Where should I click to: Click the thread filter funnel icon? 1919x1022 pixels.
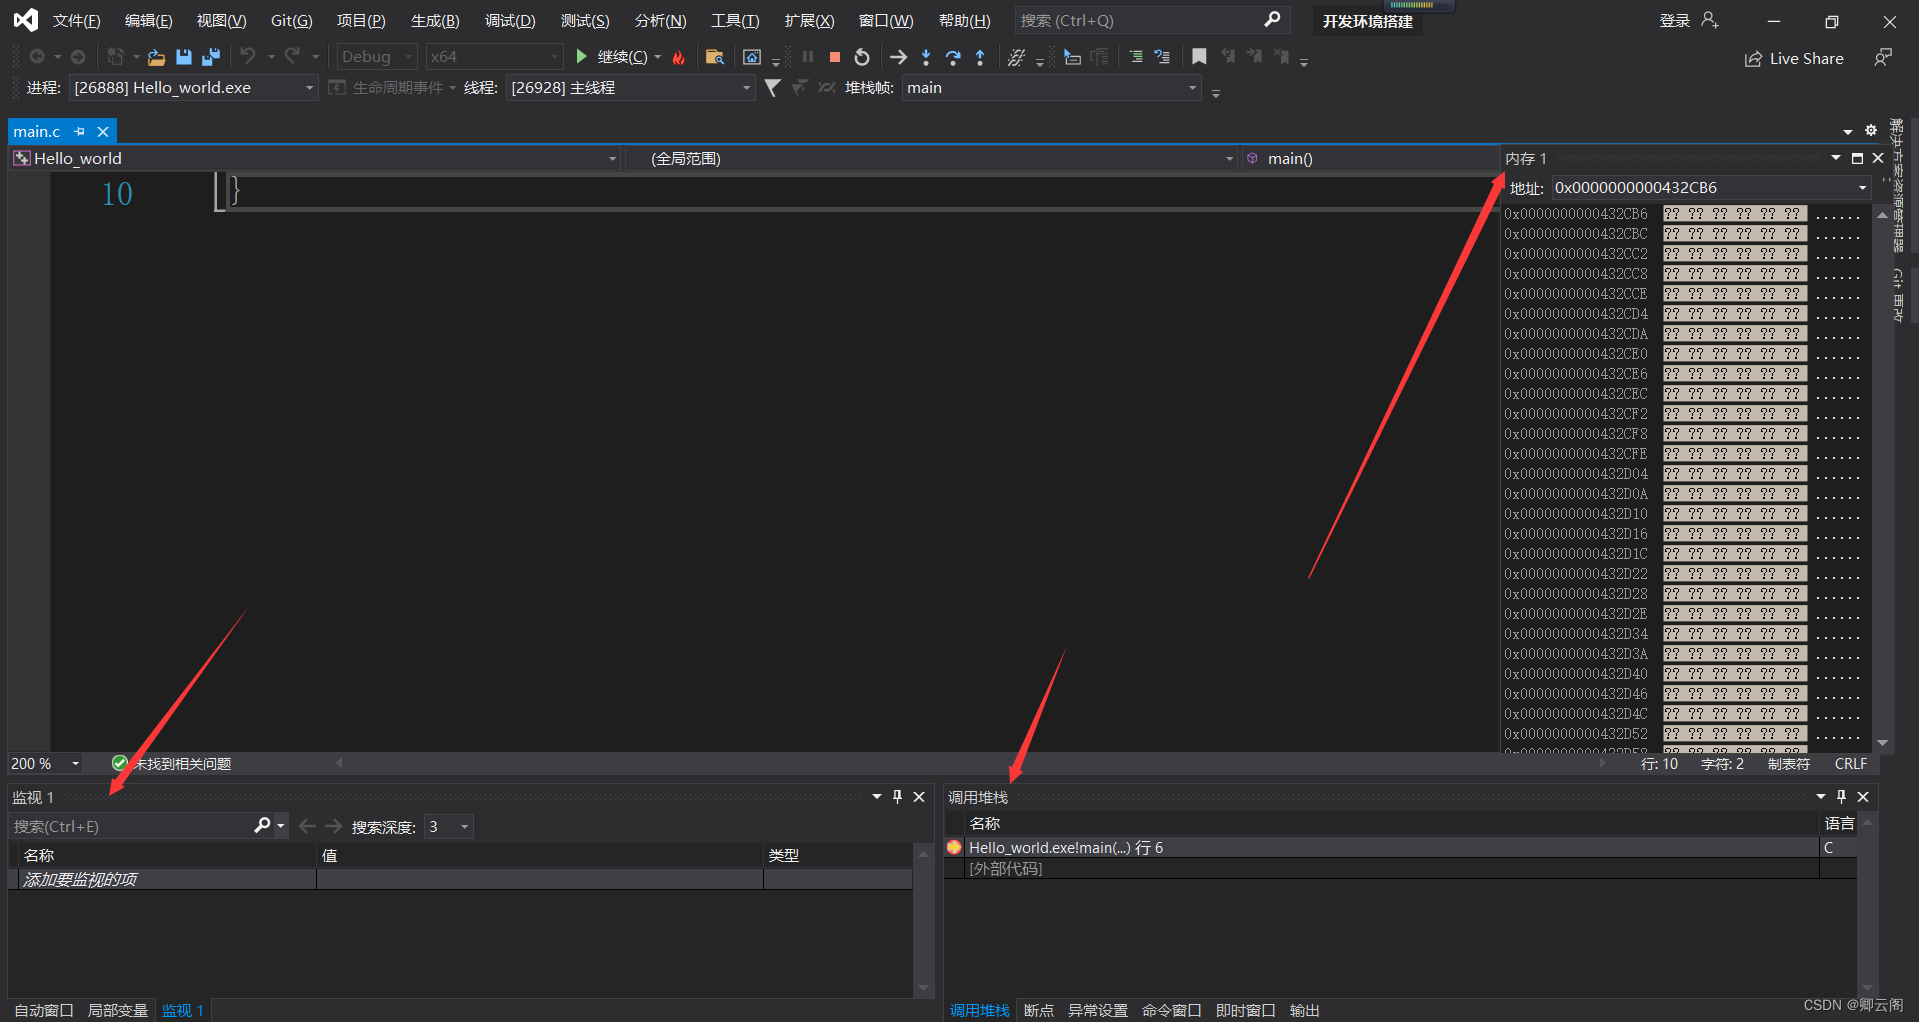[x=772, y=88]
